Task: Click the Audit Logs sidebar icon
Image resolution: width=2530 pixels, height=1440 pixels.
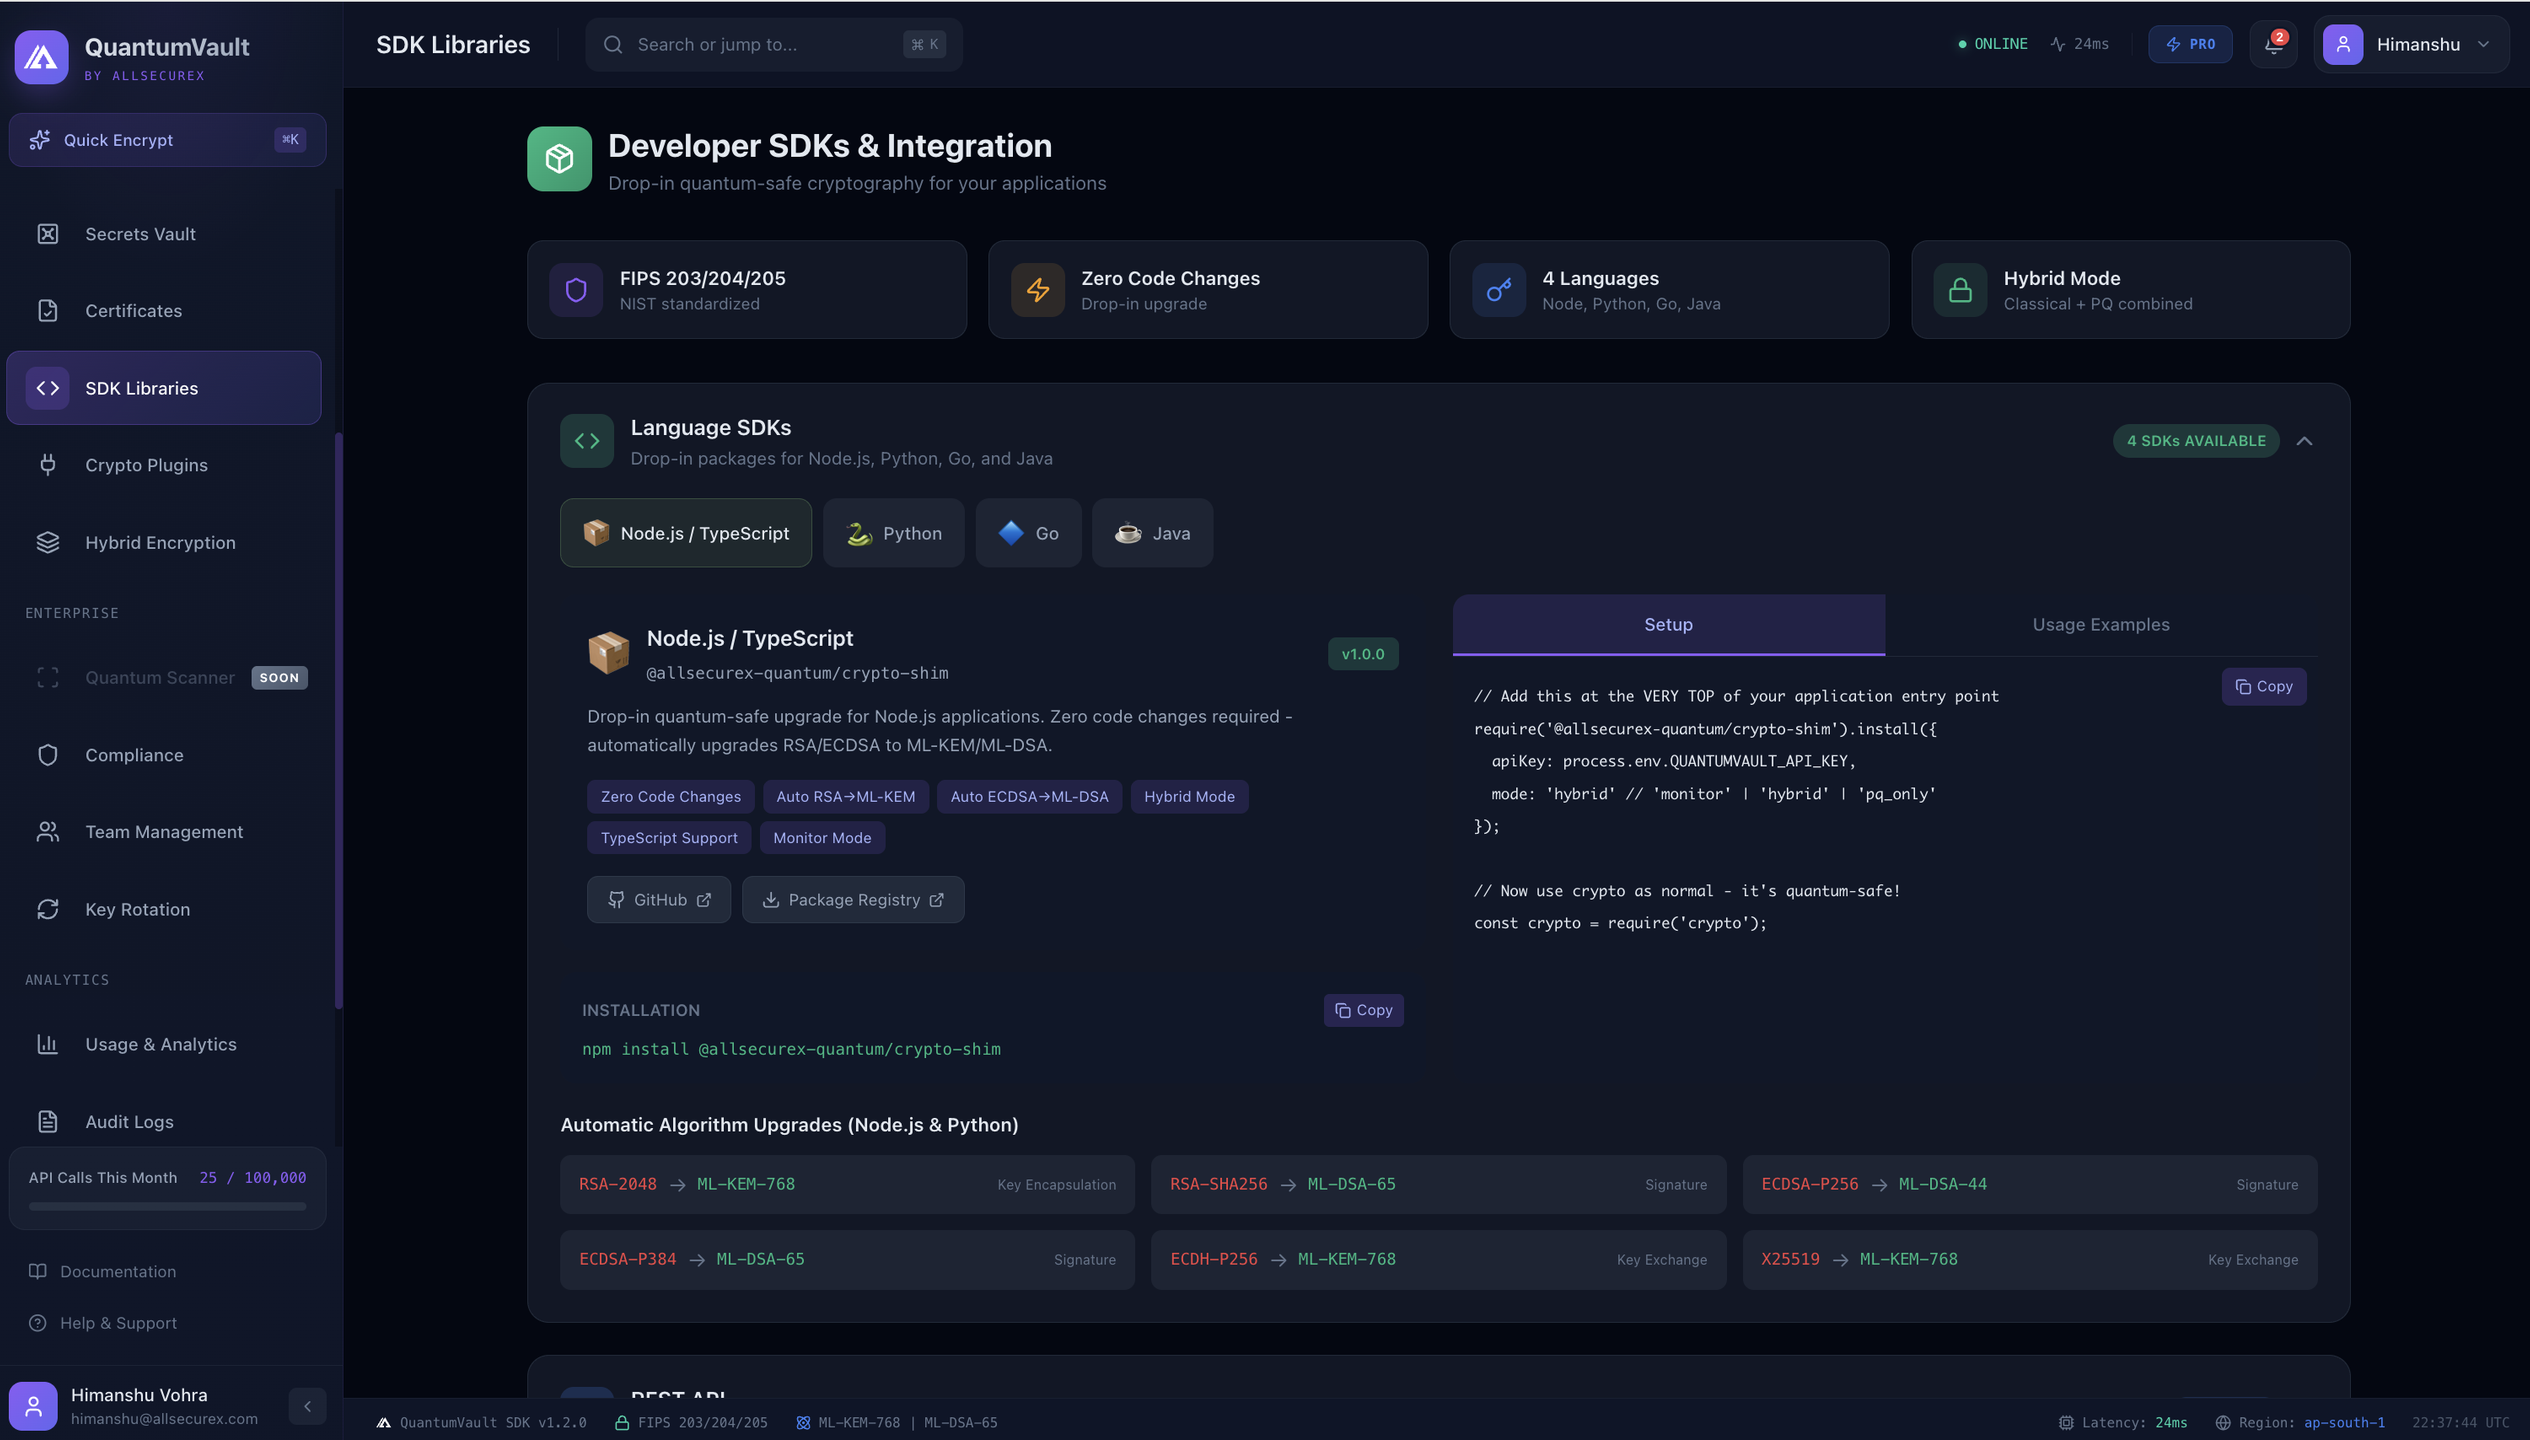Action: point(47,1121)
